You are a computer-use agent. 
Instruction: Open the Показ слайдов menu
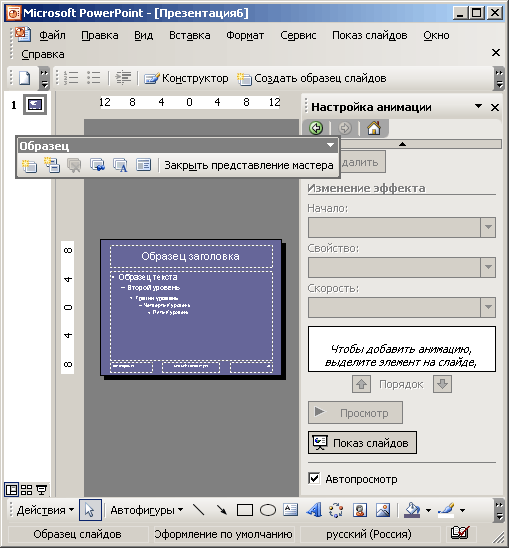click(x=370, y=35)
